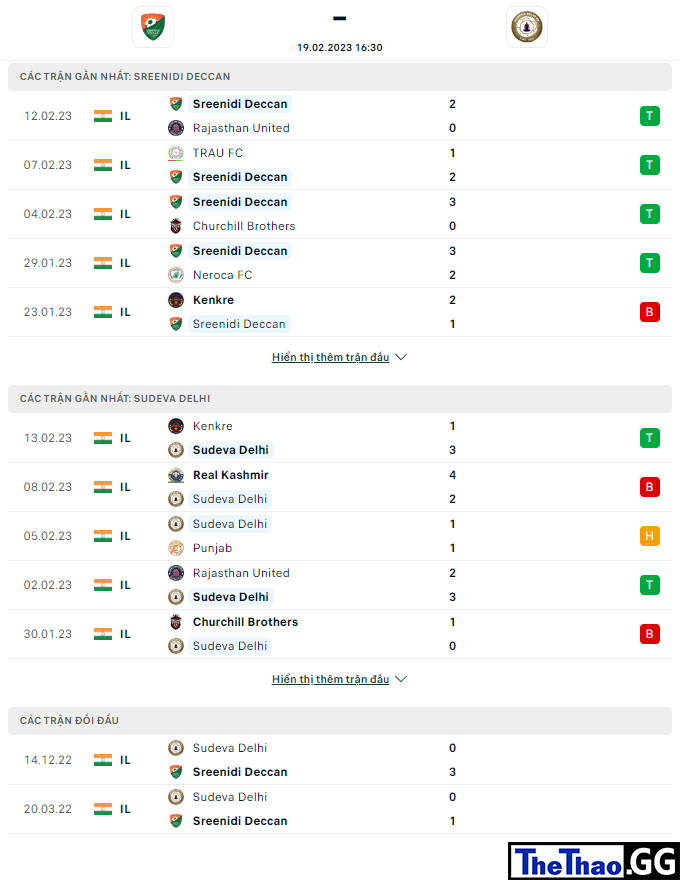The image size is (680, 880).
Task: Open the 14.12.22 head-to-head match row
Action: [x=340, y=760]
